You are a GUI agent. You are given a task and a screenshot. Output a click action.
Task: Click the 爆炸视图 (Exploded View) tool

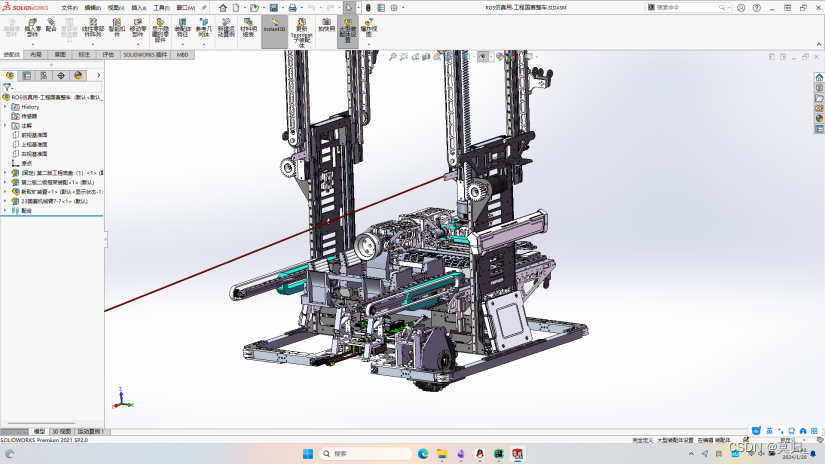369,28
